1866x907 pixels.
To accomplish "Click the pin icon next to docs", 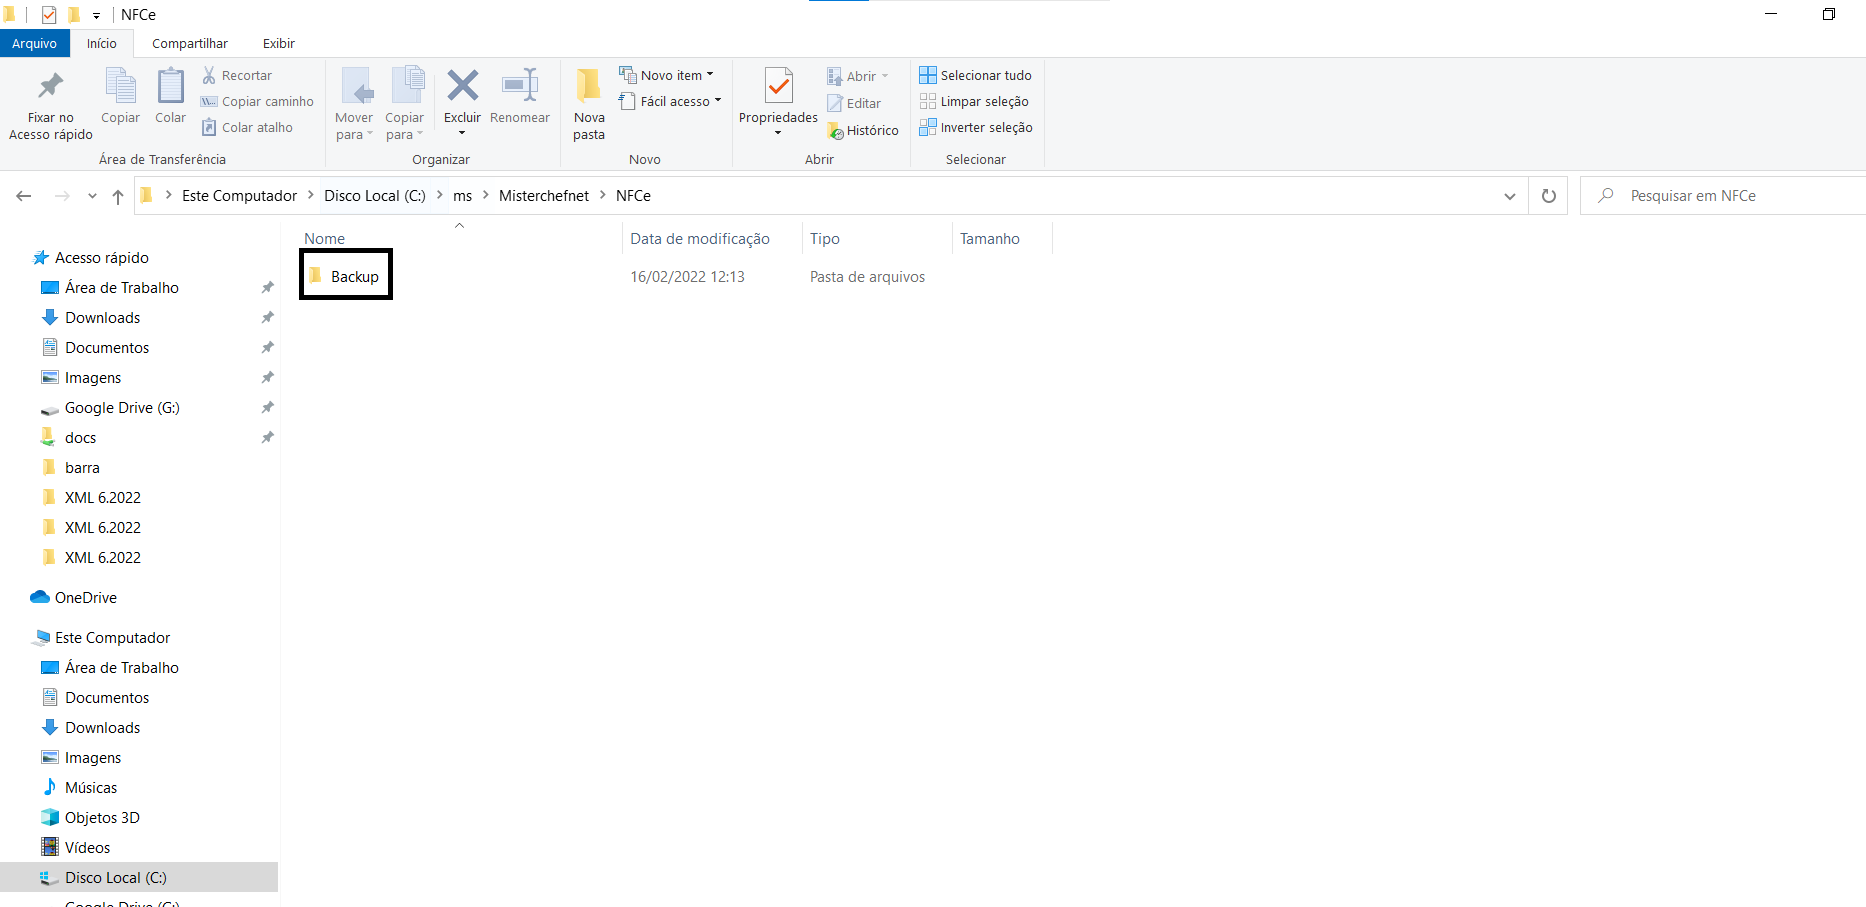I will 267,437.
